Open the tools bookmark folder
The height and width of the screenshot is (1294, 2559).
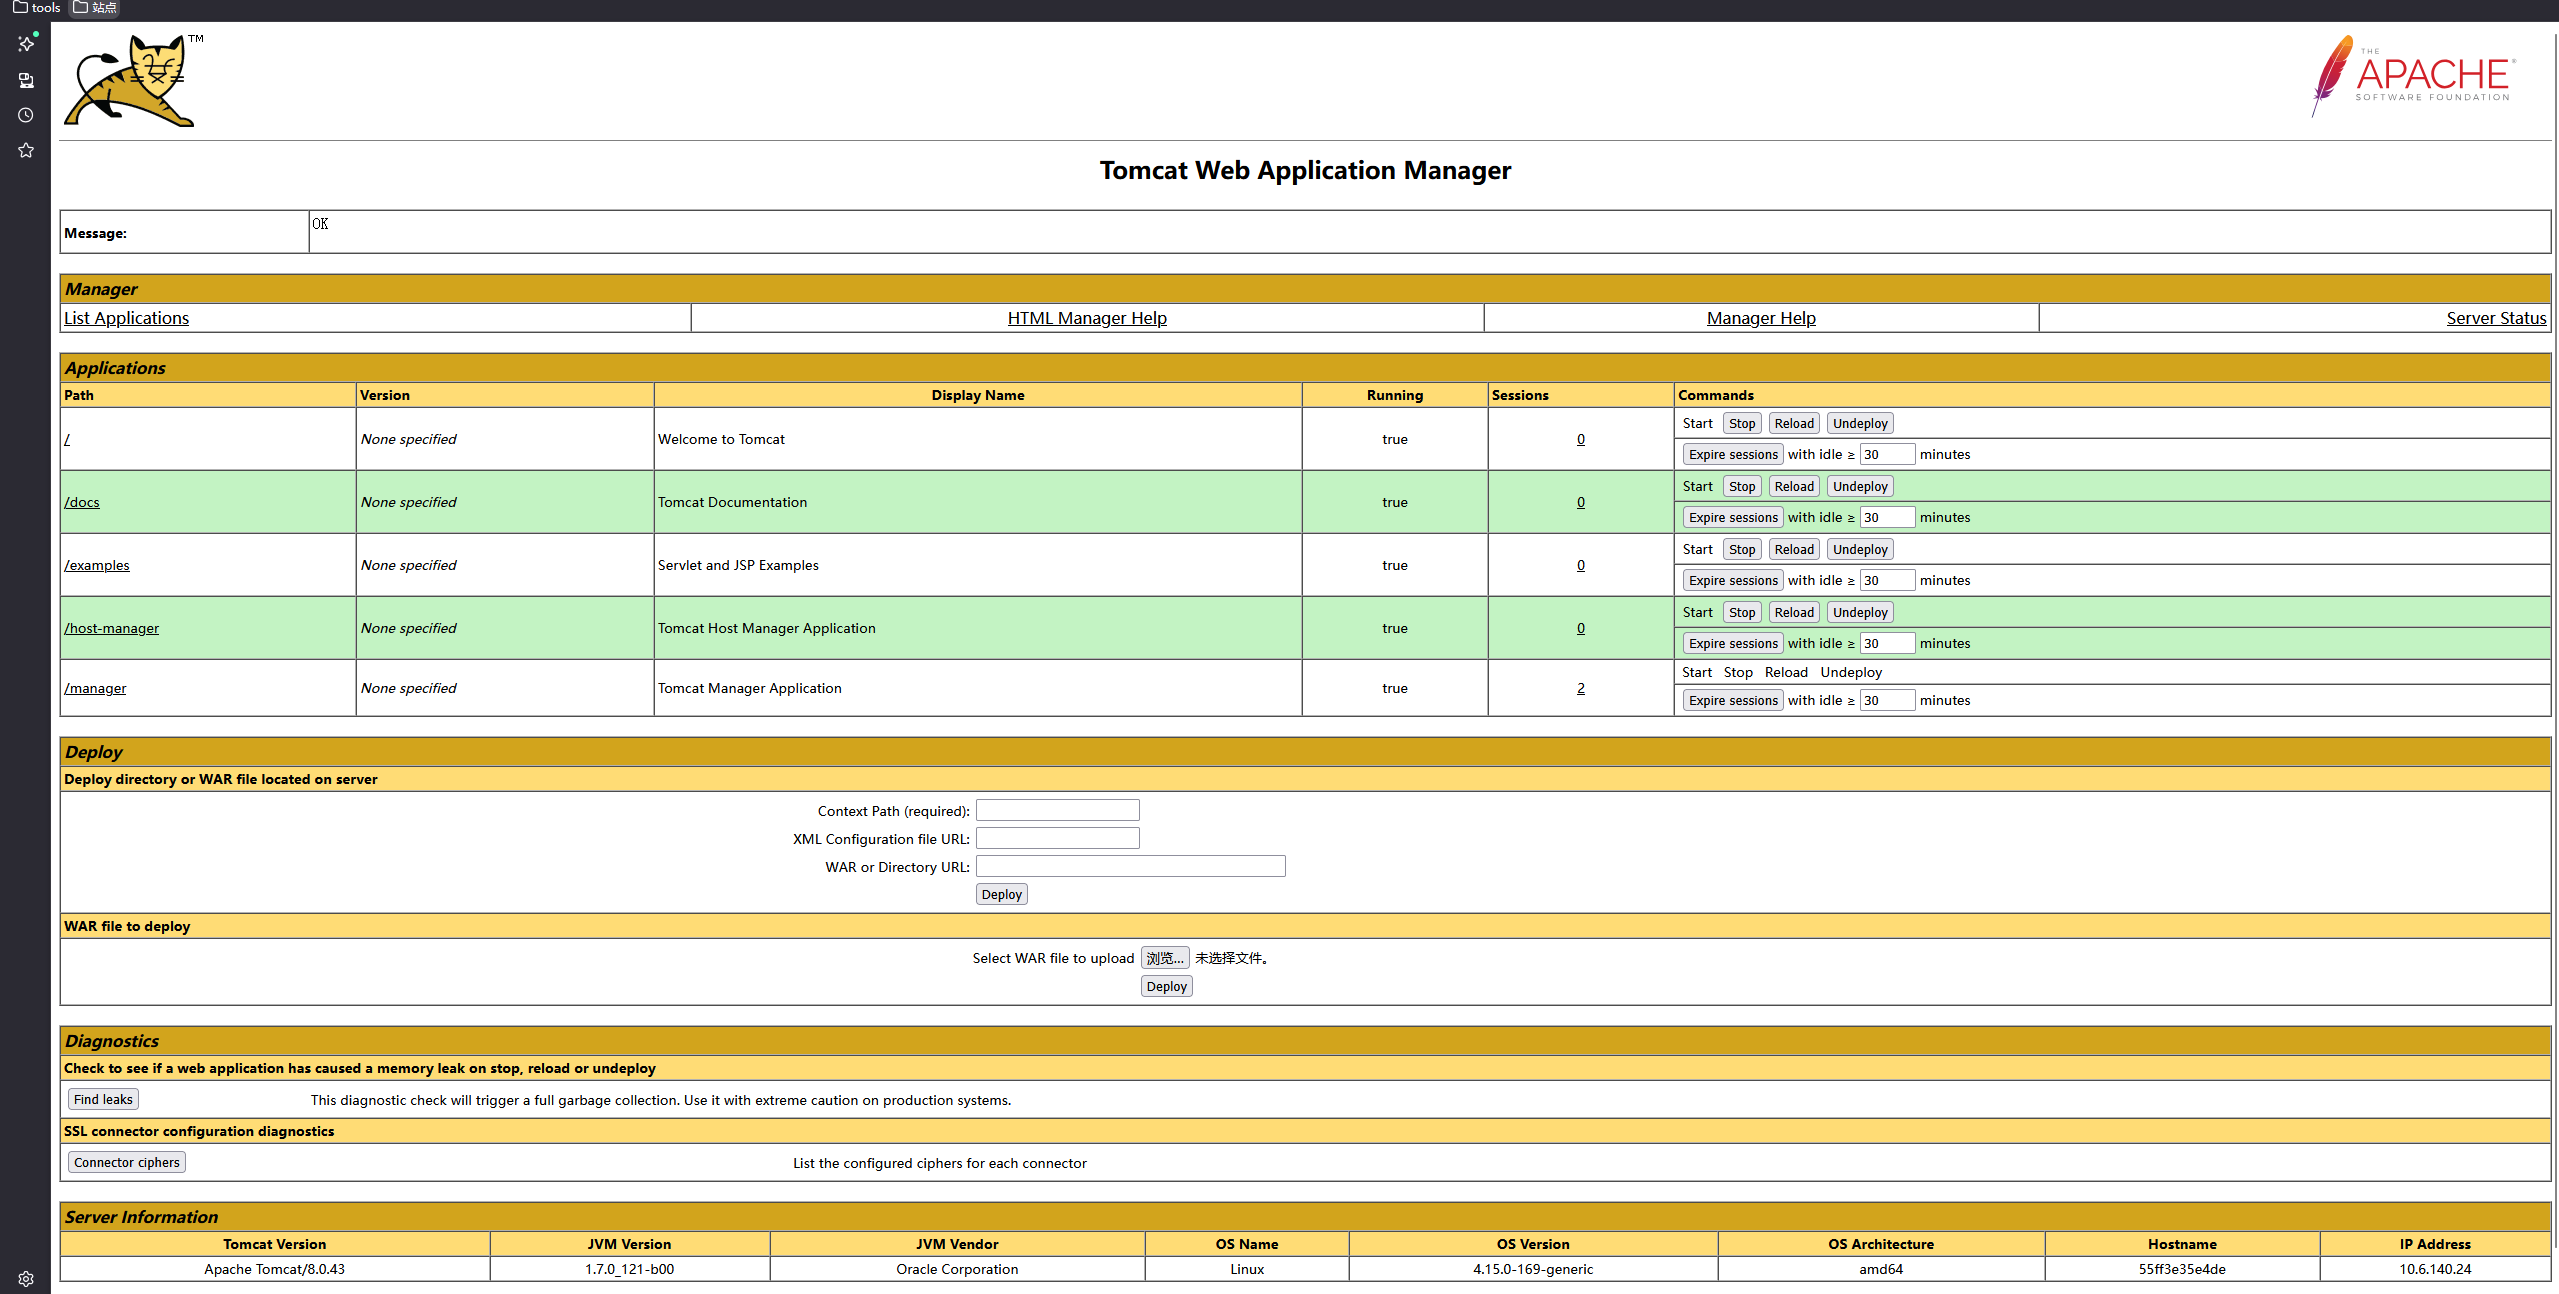[37, 7]
